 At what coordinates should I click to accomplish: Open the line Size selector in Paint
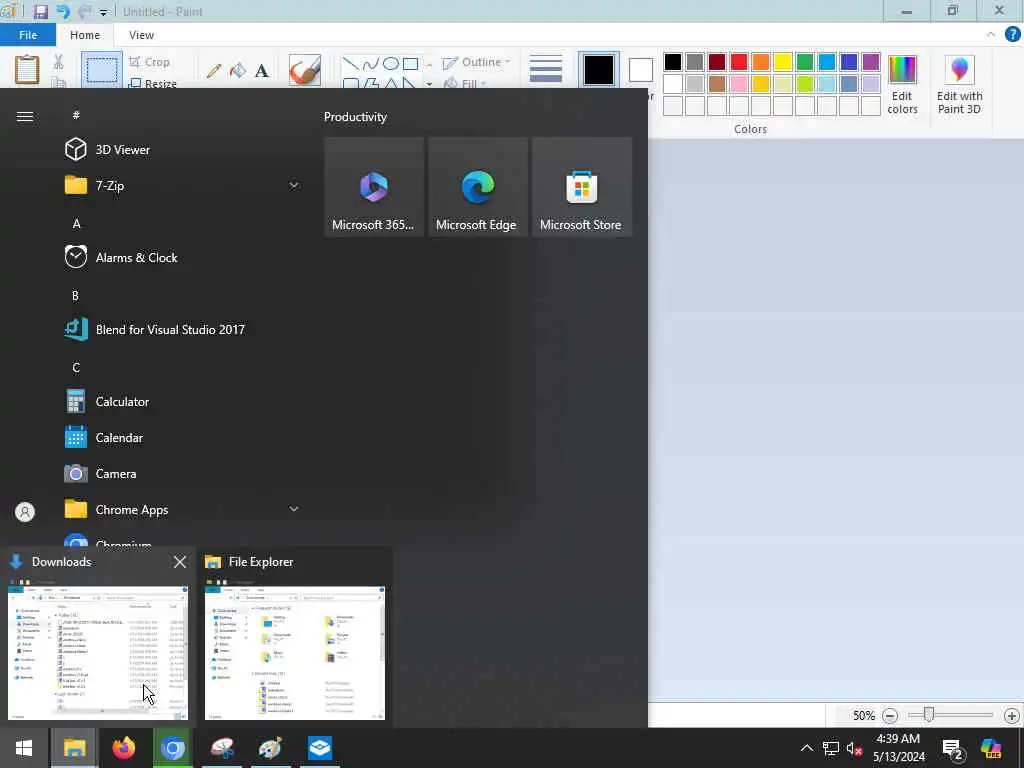pyautogui.click(x=546, y=69)
